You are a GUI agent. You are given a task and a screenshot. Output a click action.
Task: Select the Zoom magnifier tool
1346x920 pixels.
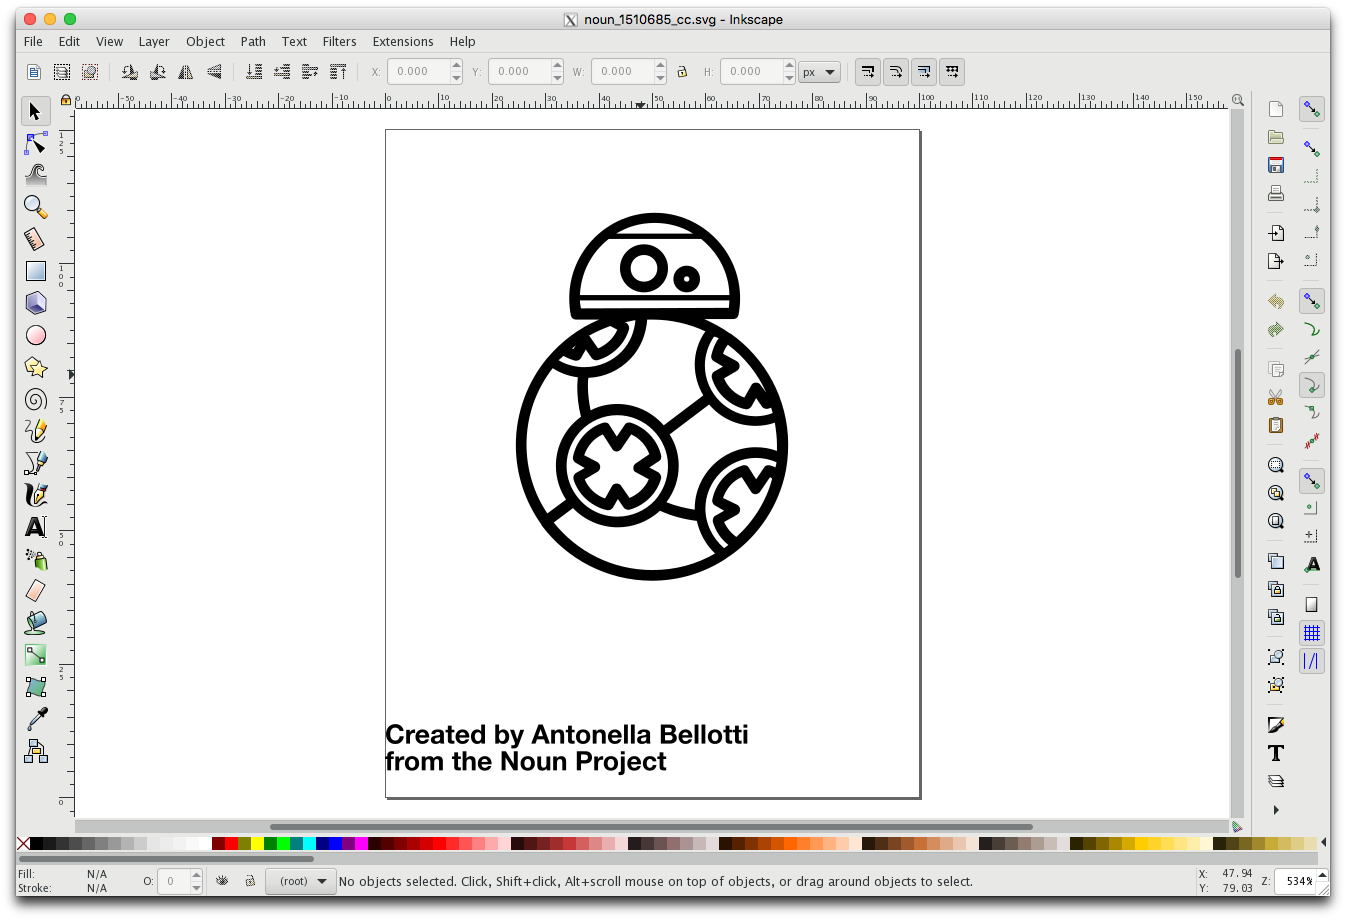coord(35,207)
